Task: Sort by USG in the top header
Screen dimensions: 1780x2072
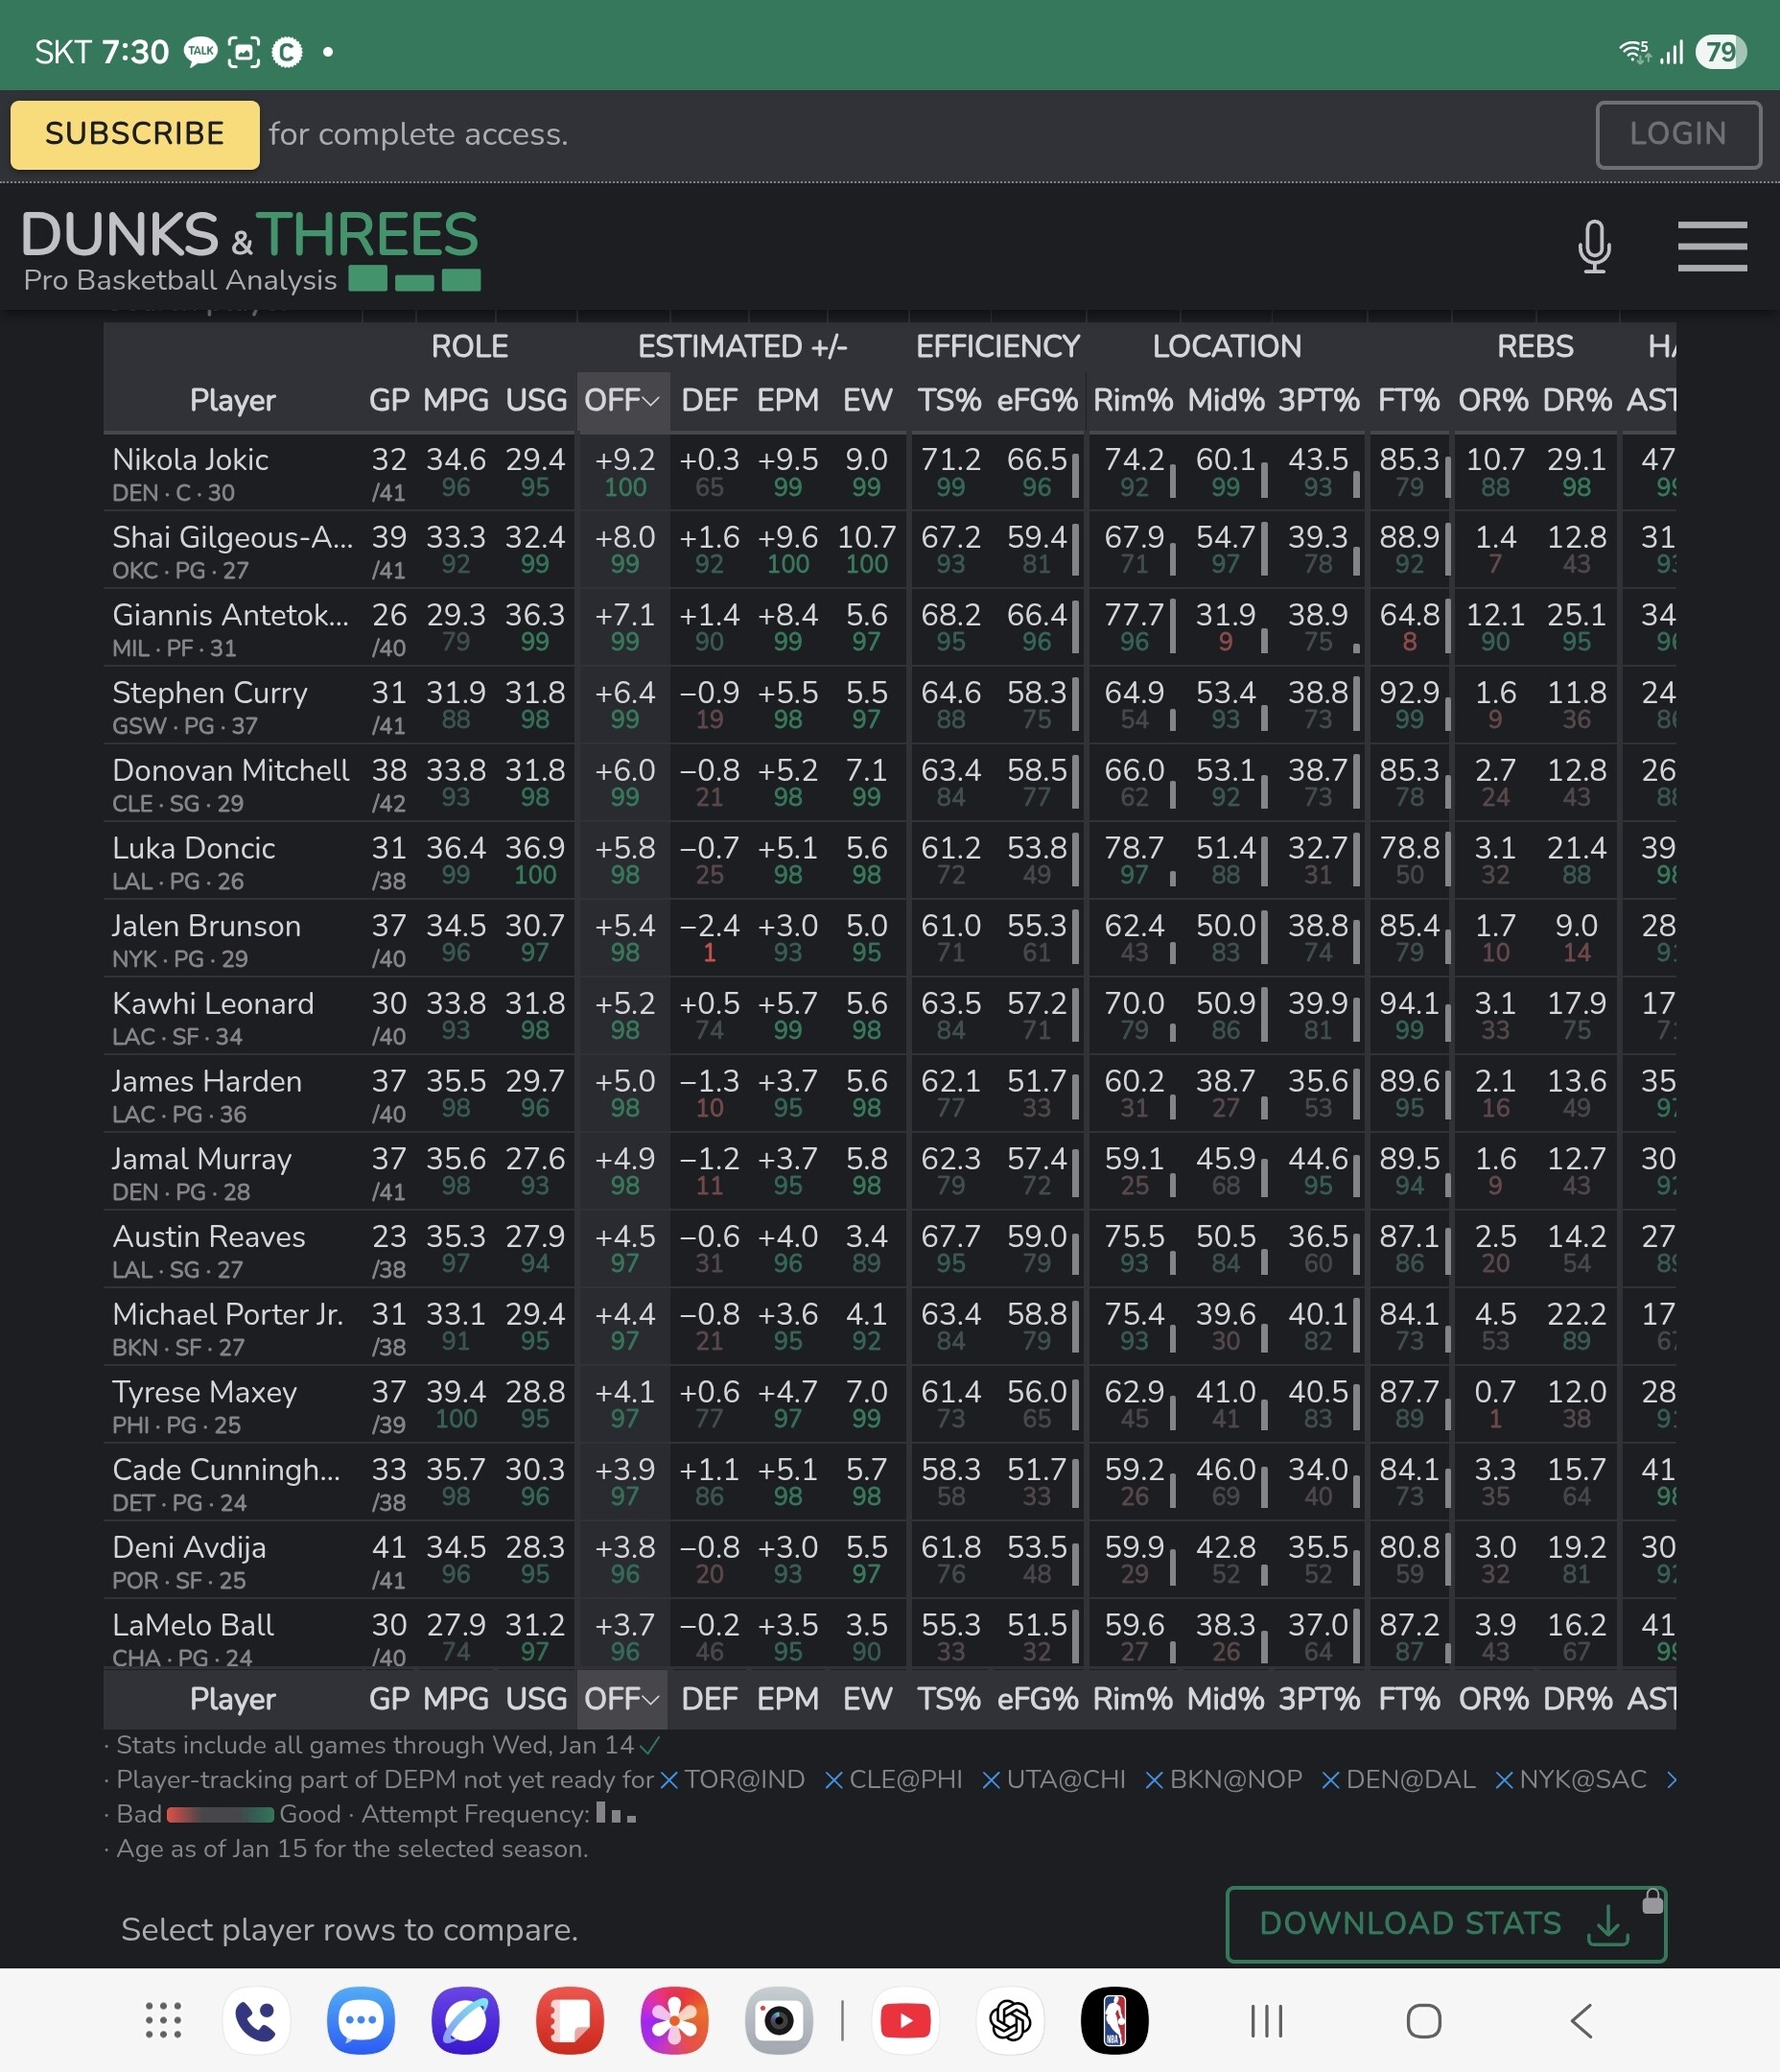Action: 536,401
